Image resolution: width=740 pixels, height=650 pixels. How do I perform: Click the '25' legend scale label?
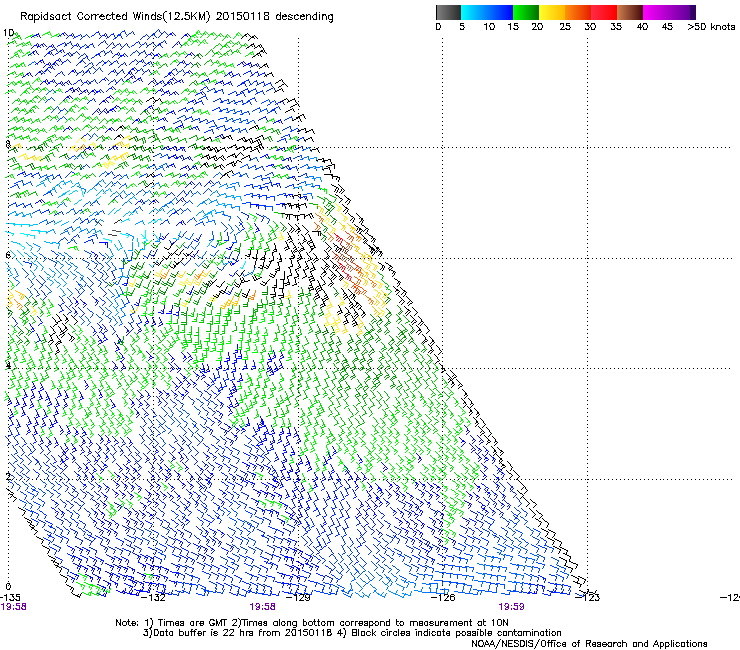tap(565, 27)
